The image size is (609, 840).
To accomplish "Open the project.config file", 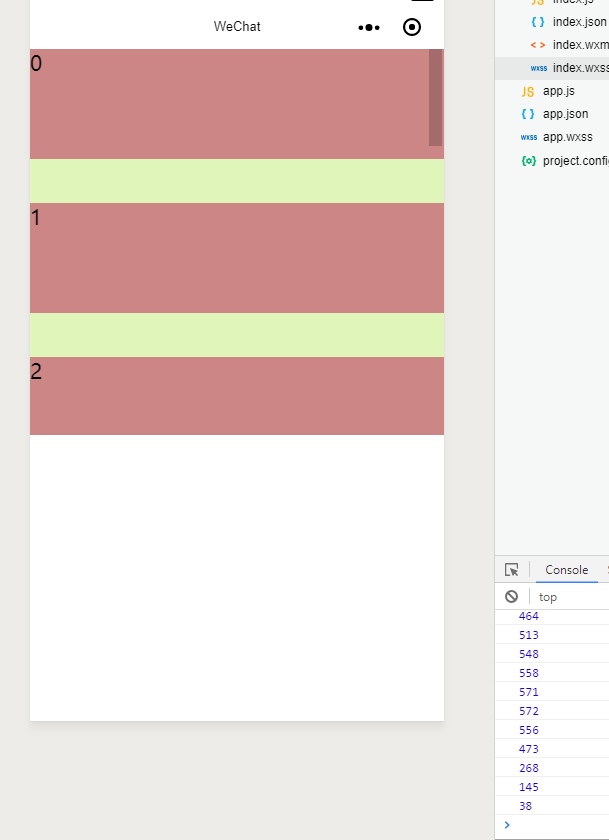I will tap(576, 161).
